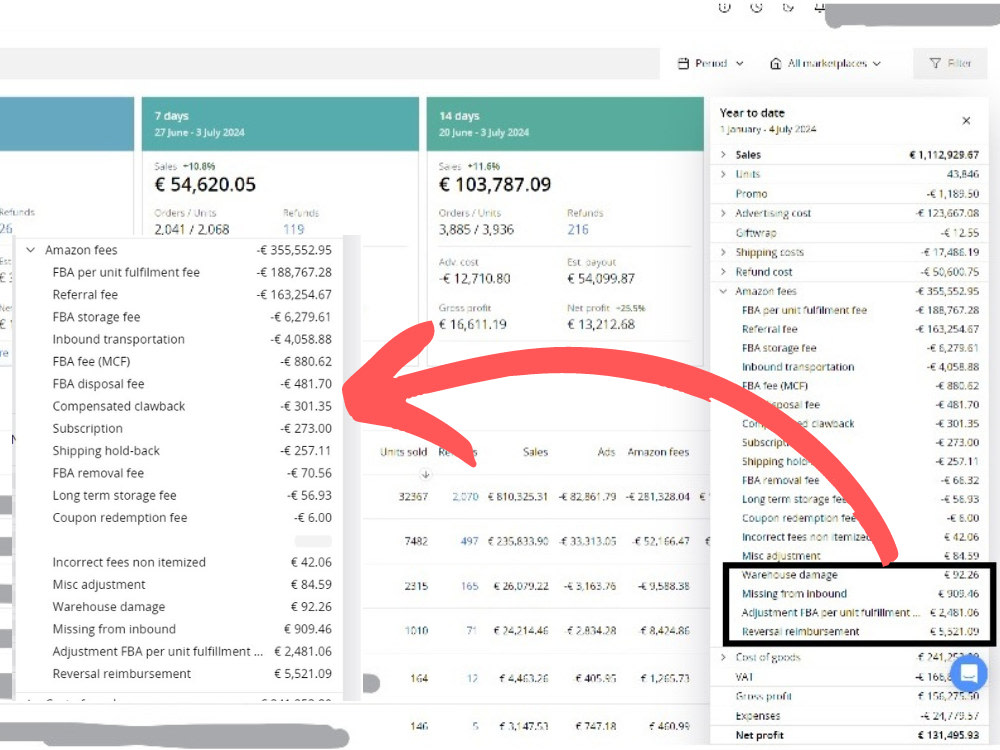Click the Expenses row in Year to date
The height and width of the screenshot is (750, 1000).
click(x=849, y=716)
